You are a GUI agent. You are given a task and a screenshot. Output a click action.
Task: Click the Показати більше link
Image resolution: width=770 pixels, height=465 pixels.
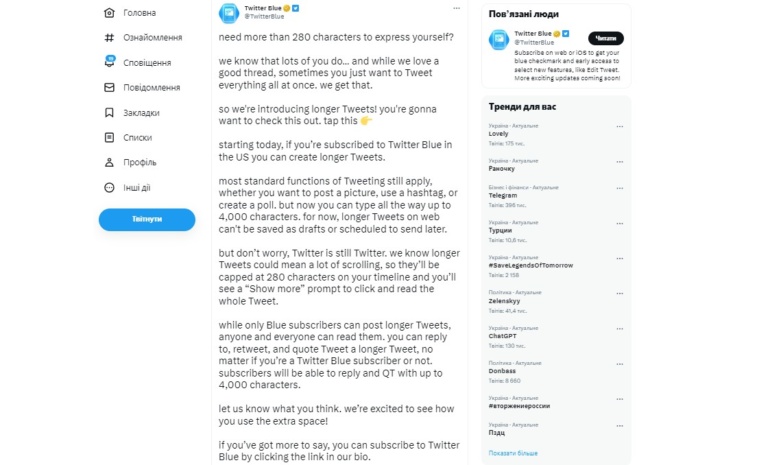pyautogui.click(x=512, y=453)
